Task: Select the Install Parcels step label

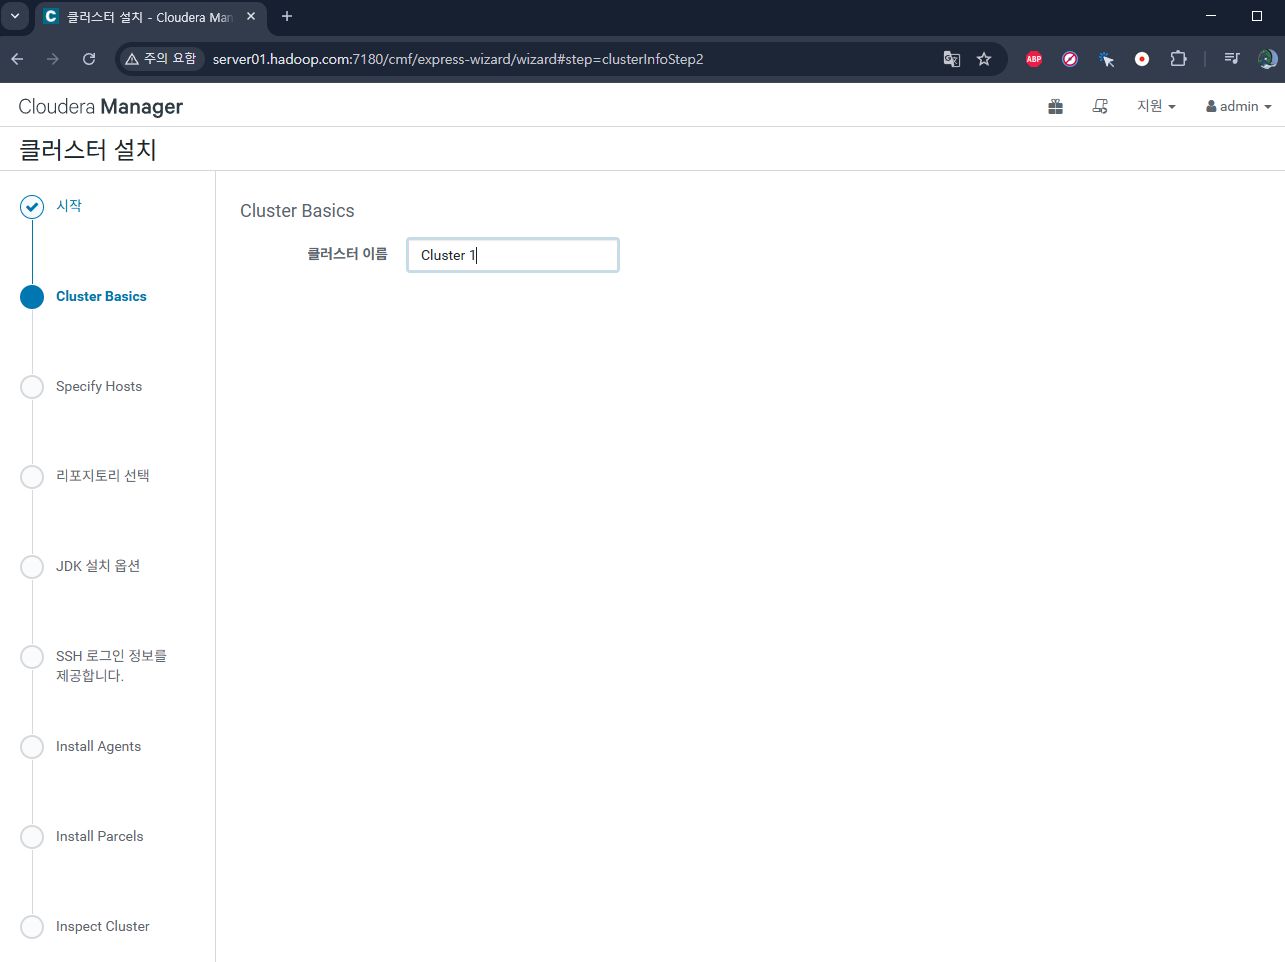Action: pyautogui.click(x=100, y=836)
